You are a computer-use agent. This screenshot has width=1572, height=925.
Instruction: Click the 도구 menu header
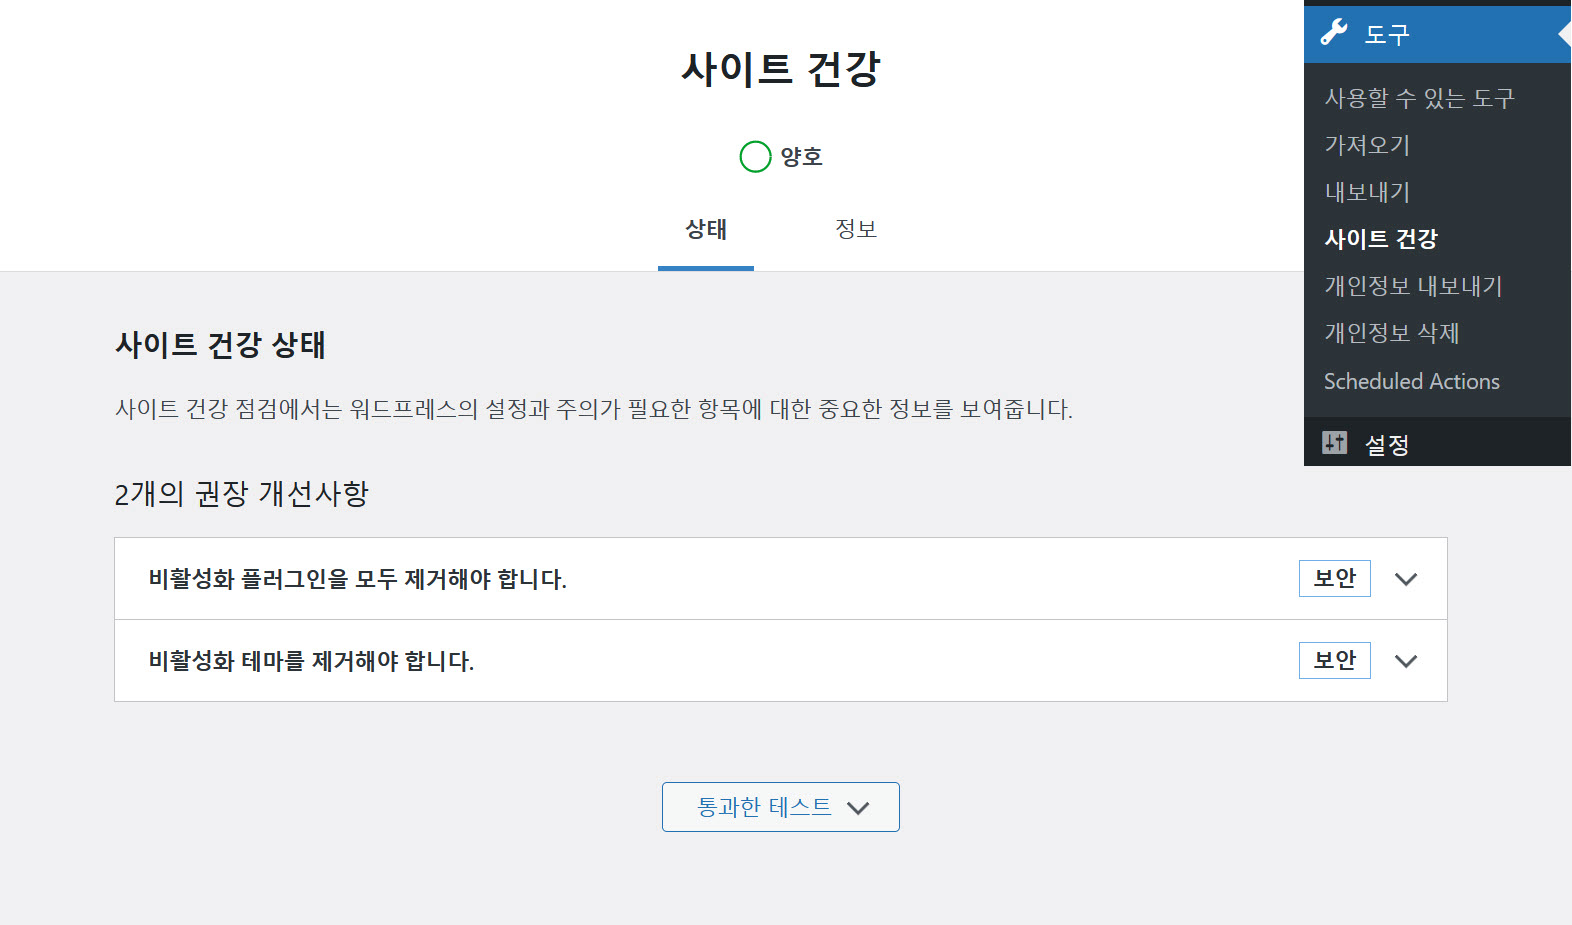(1385, 31)
